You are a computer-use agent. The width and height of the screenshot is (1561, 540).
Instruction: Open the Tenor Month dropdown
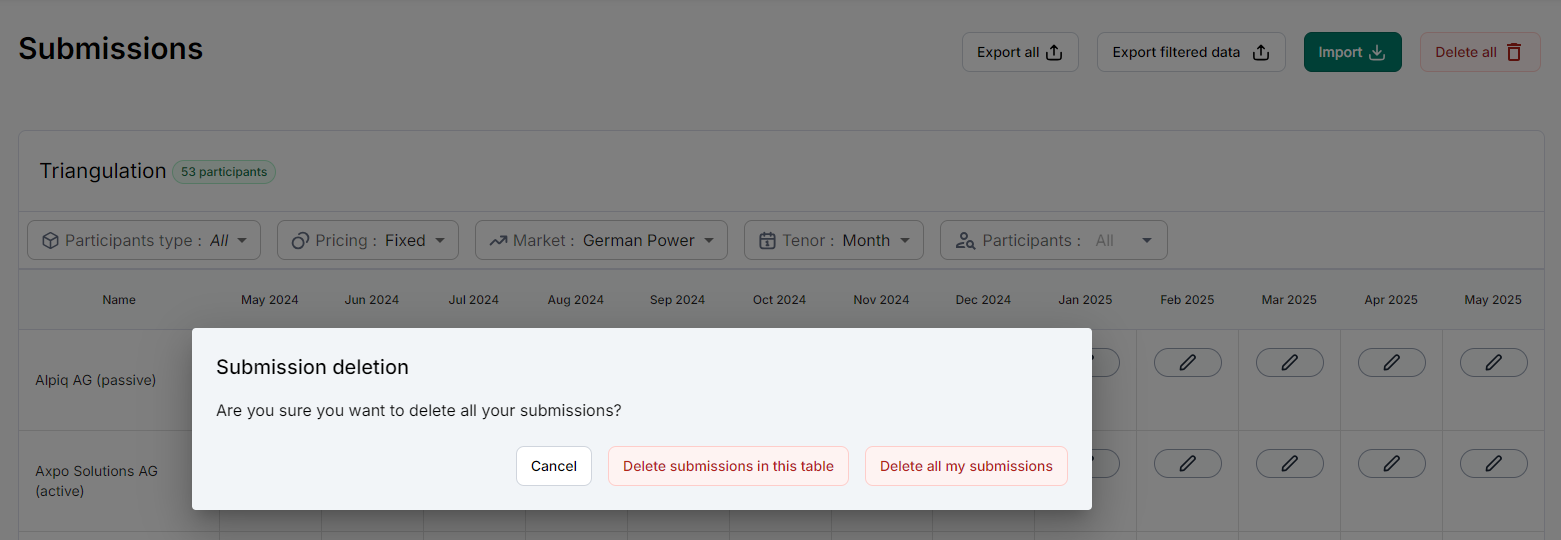tap(833, 240)
